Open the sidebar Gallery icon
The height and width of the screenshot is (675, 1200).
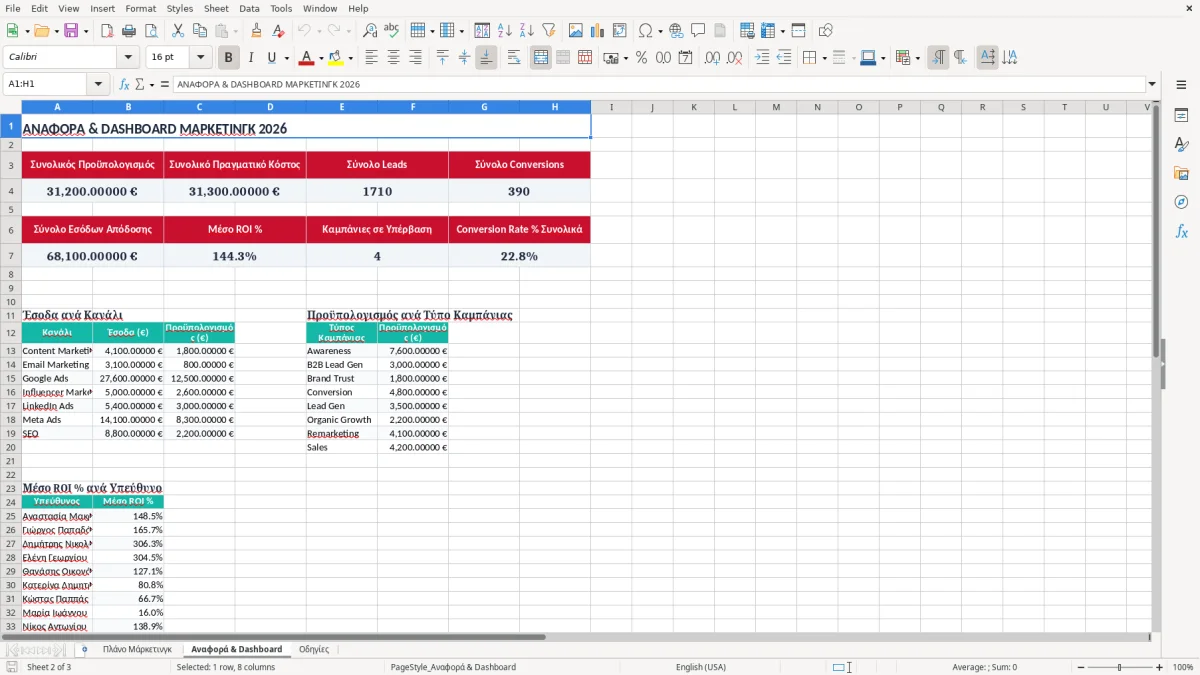click(1181, 174)
